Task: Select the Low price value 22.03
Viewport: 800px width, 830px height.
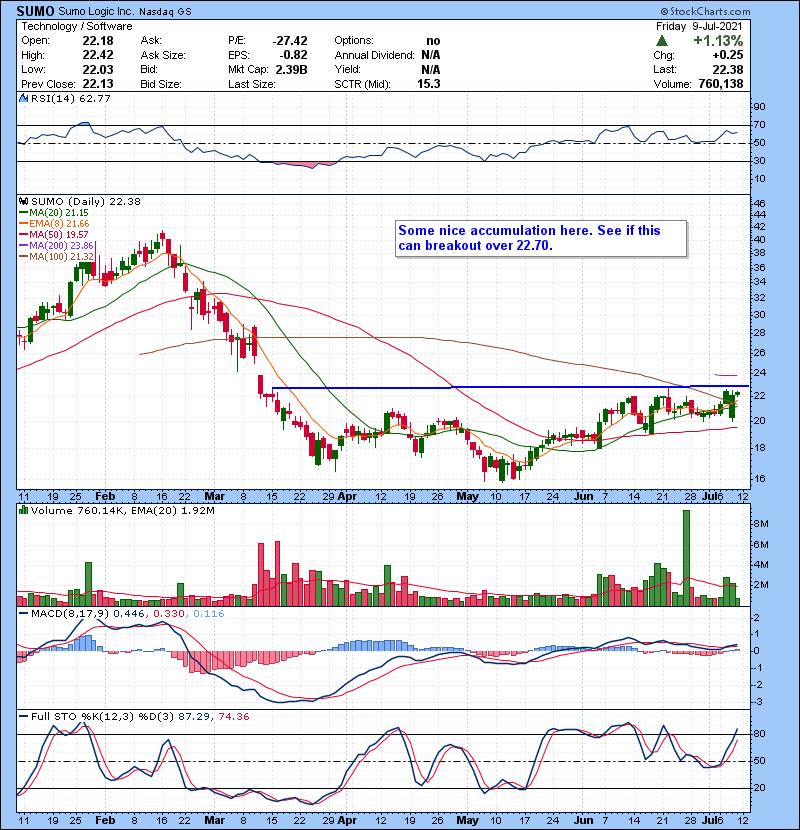Action: 98,69
